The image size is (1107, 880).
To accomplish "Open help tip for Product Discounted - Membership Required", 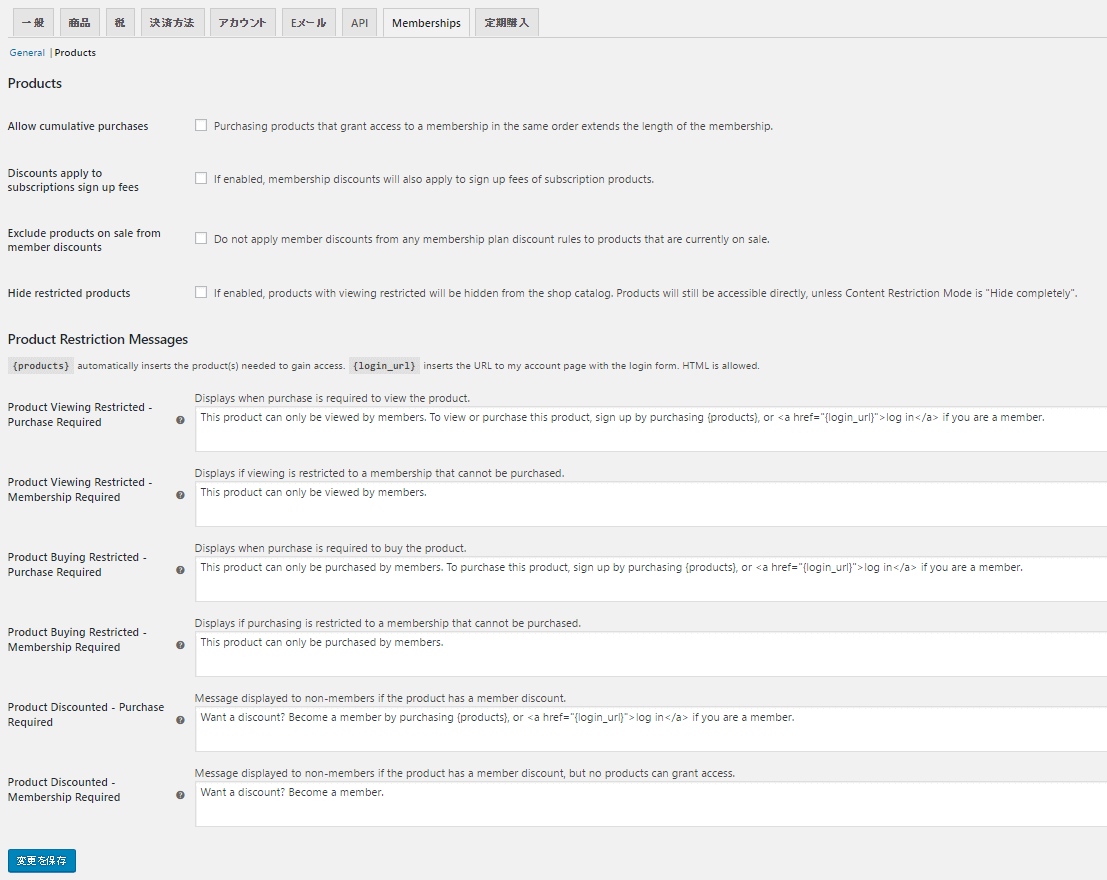I will click(x=180, y=795).
